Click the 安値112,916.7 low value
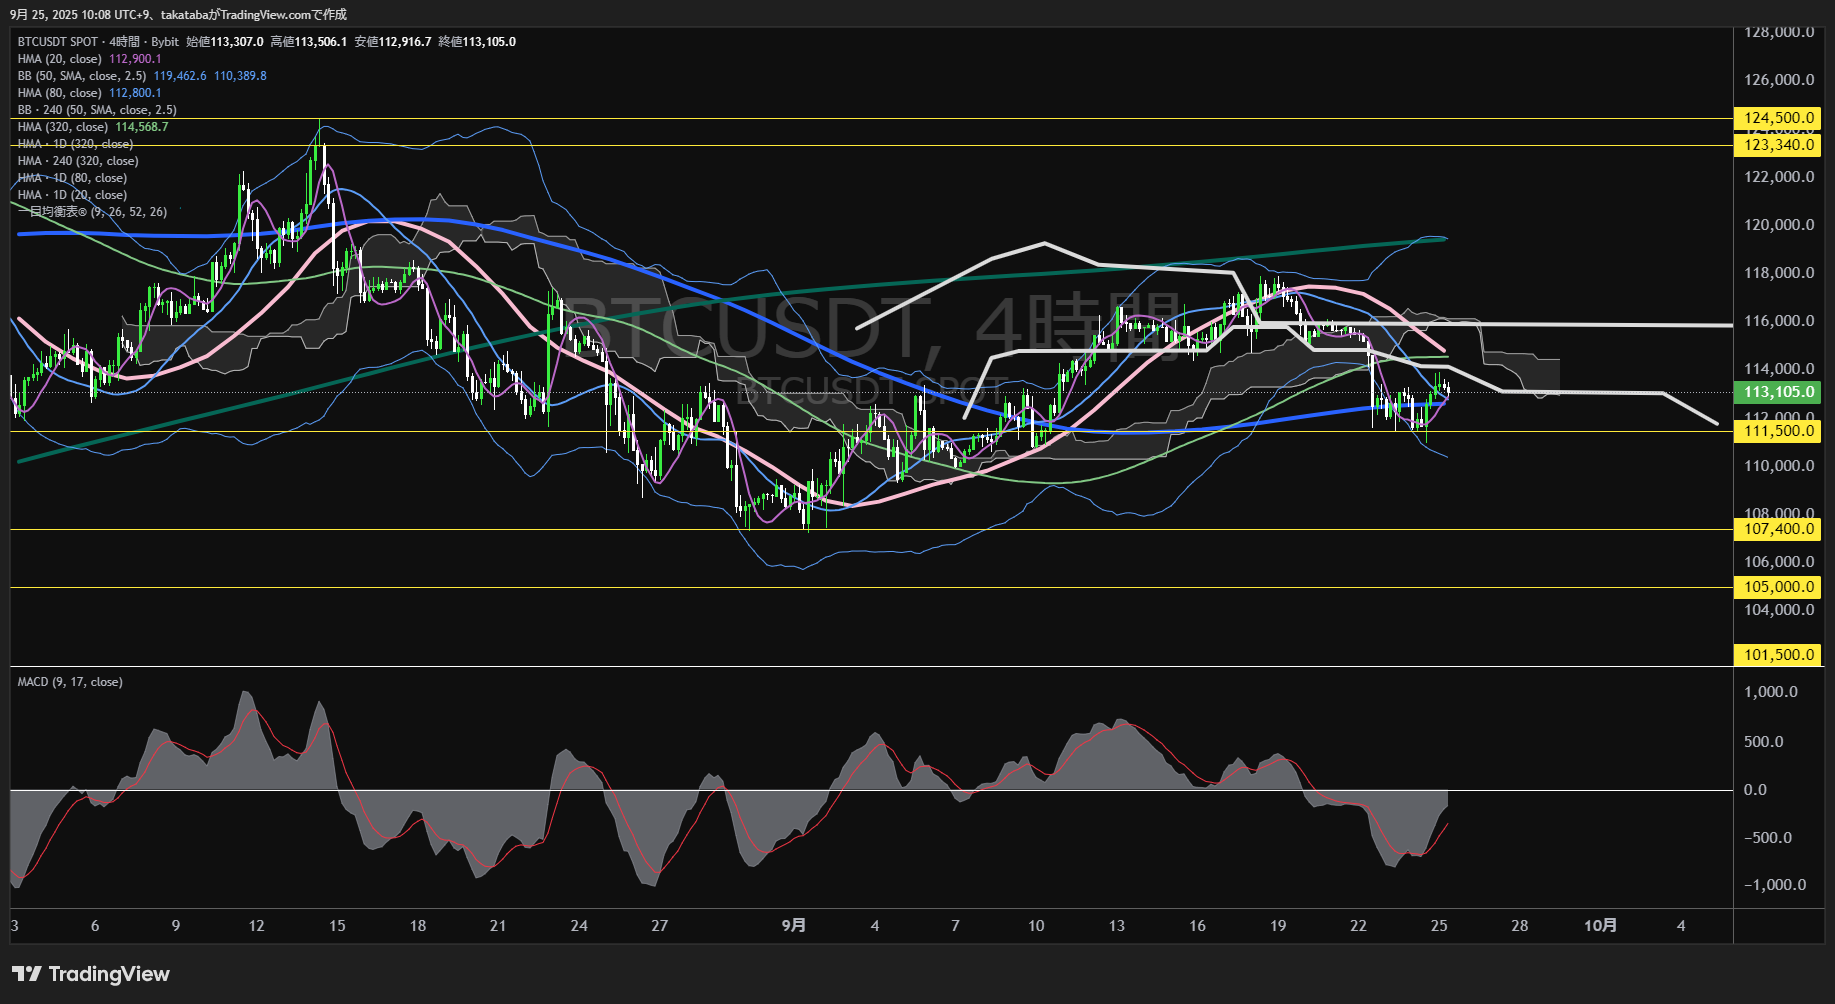This screenshot has width=1835, height=1004. [393, 42]
